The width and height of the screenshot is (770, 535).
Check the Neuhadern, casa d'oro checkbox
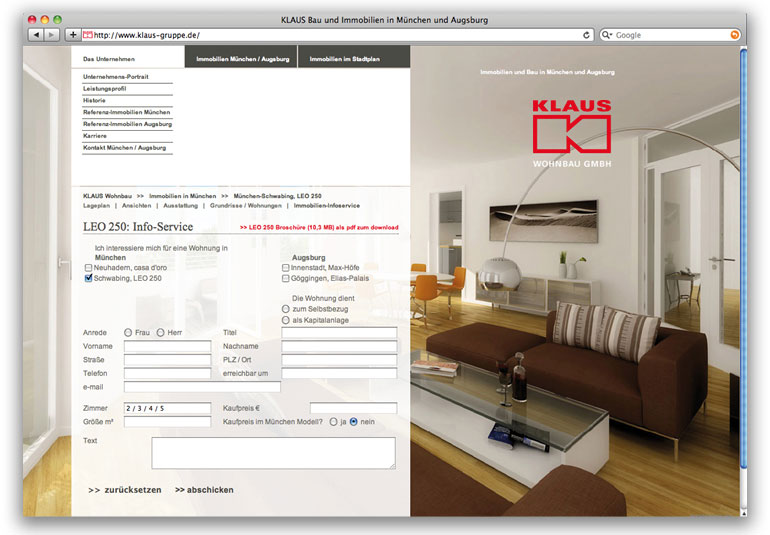point(89,268)
